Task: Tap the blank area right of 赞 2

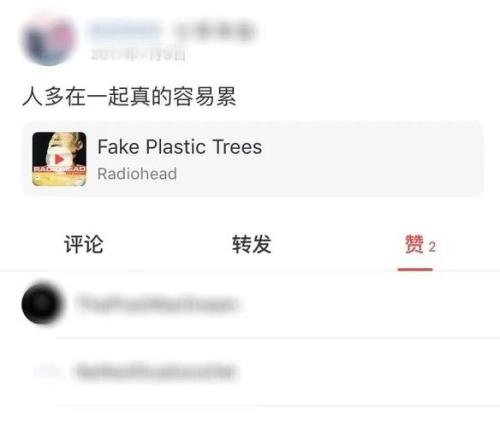Action: tap(468, 245)
